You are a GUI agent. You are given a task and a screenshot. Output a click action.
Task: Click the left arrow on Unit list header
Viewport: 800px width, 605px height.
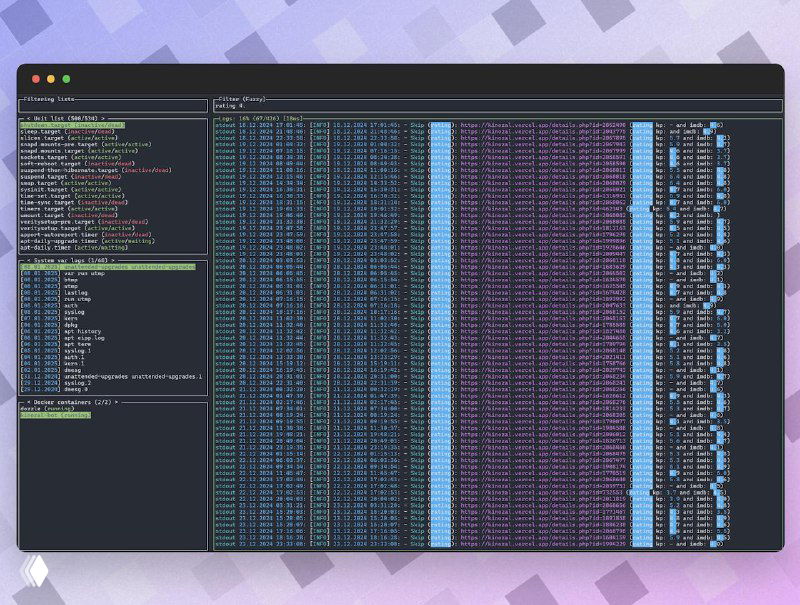[29, 119]
